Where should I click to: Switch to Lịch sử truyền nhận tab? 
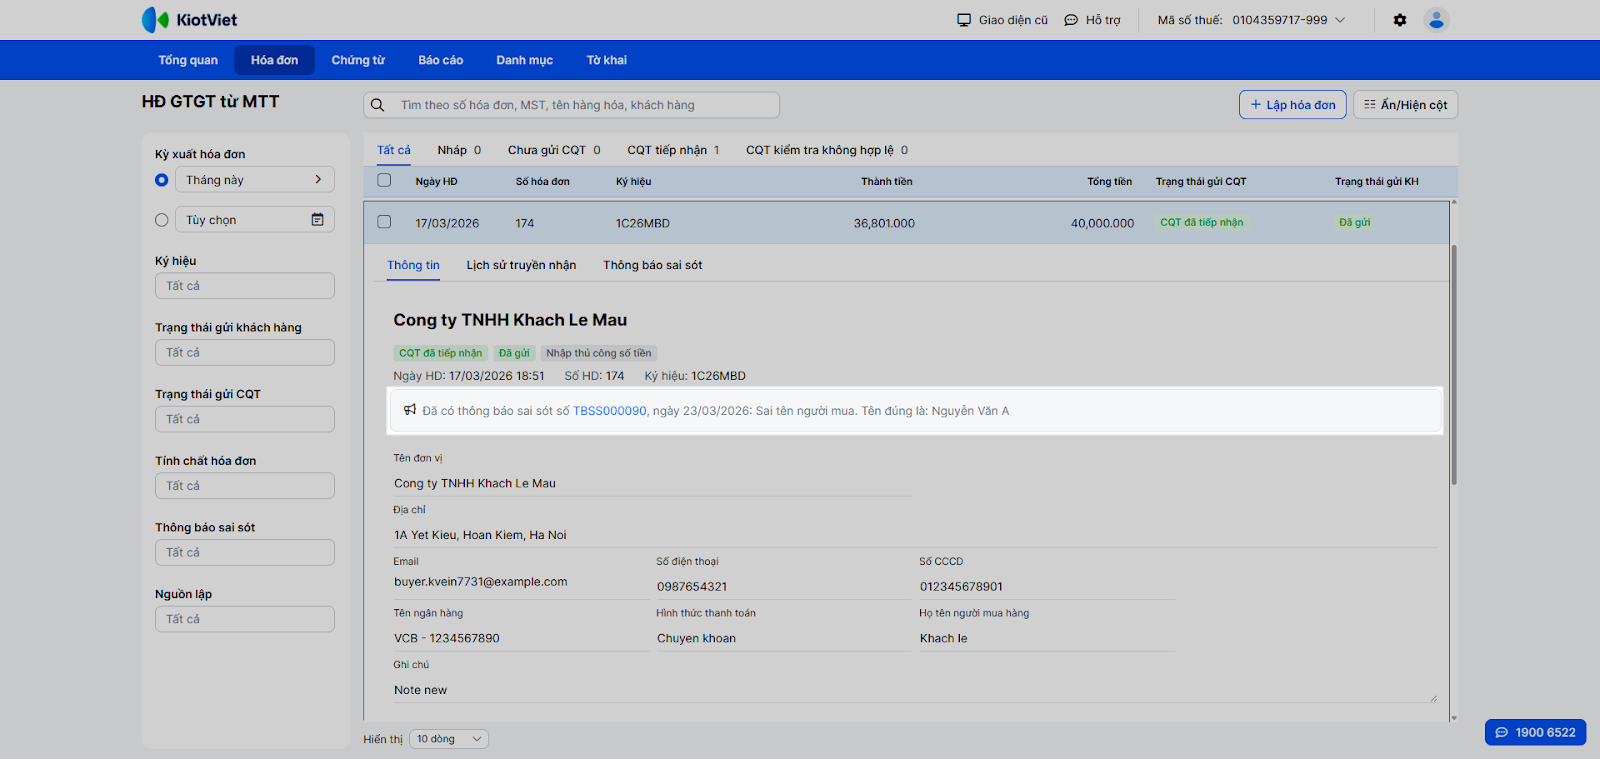[x=521, y=265]
